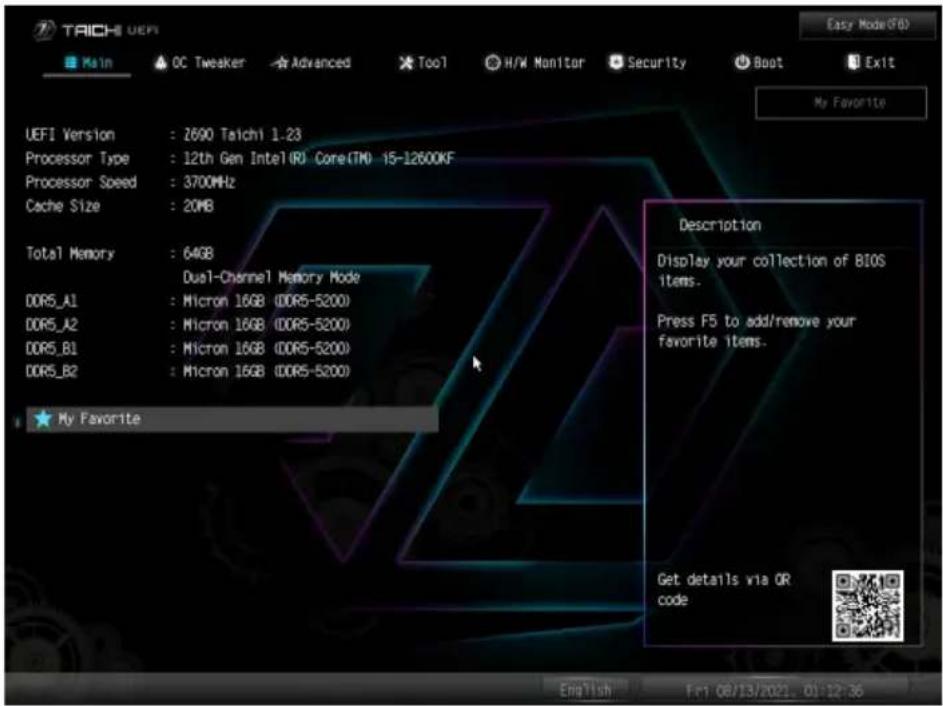Image resolution: width=943 pixels, height=706 pixels.
Task: Click the Cache Size 20MB value
Action: pyautogui.click(x=198, y=206)
